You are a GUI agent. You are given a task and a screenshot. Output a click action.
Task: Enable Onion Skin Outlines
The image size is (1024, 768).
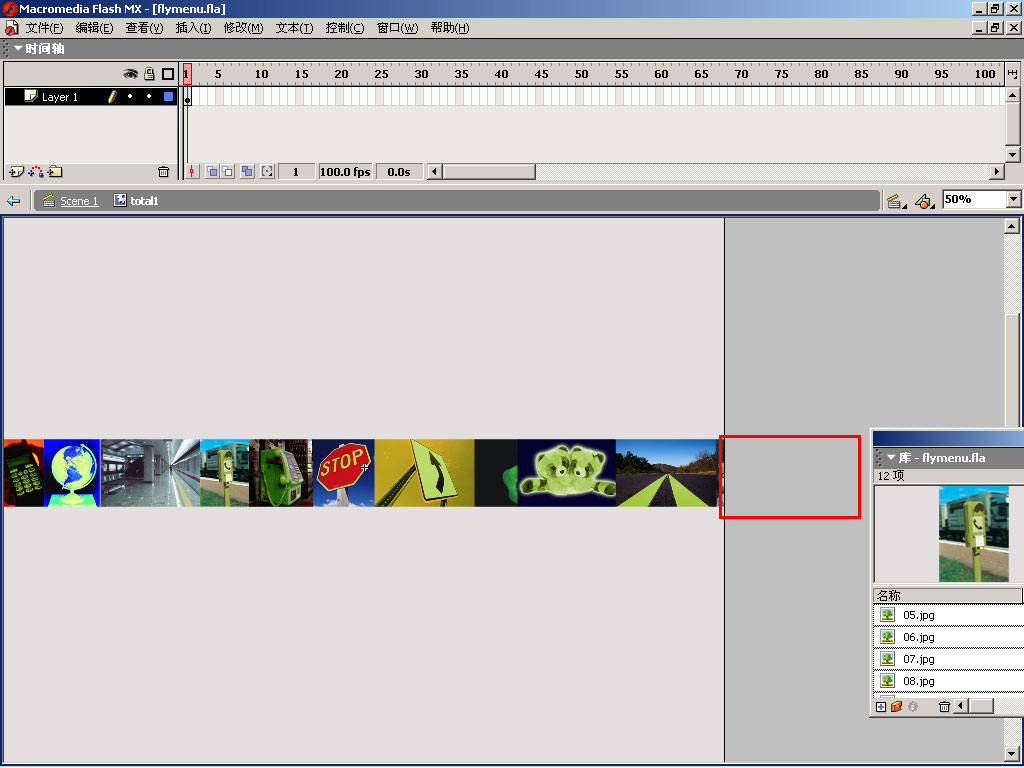pyautogui.click(x=227, y=172)
